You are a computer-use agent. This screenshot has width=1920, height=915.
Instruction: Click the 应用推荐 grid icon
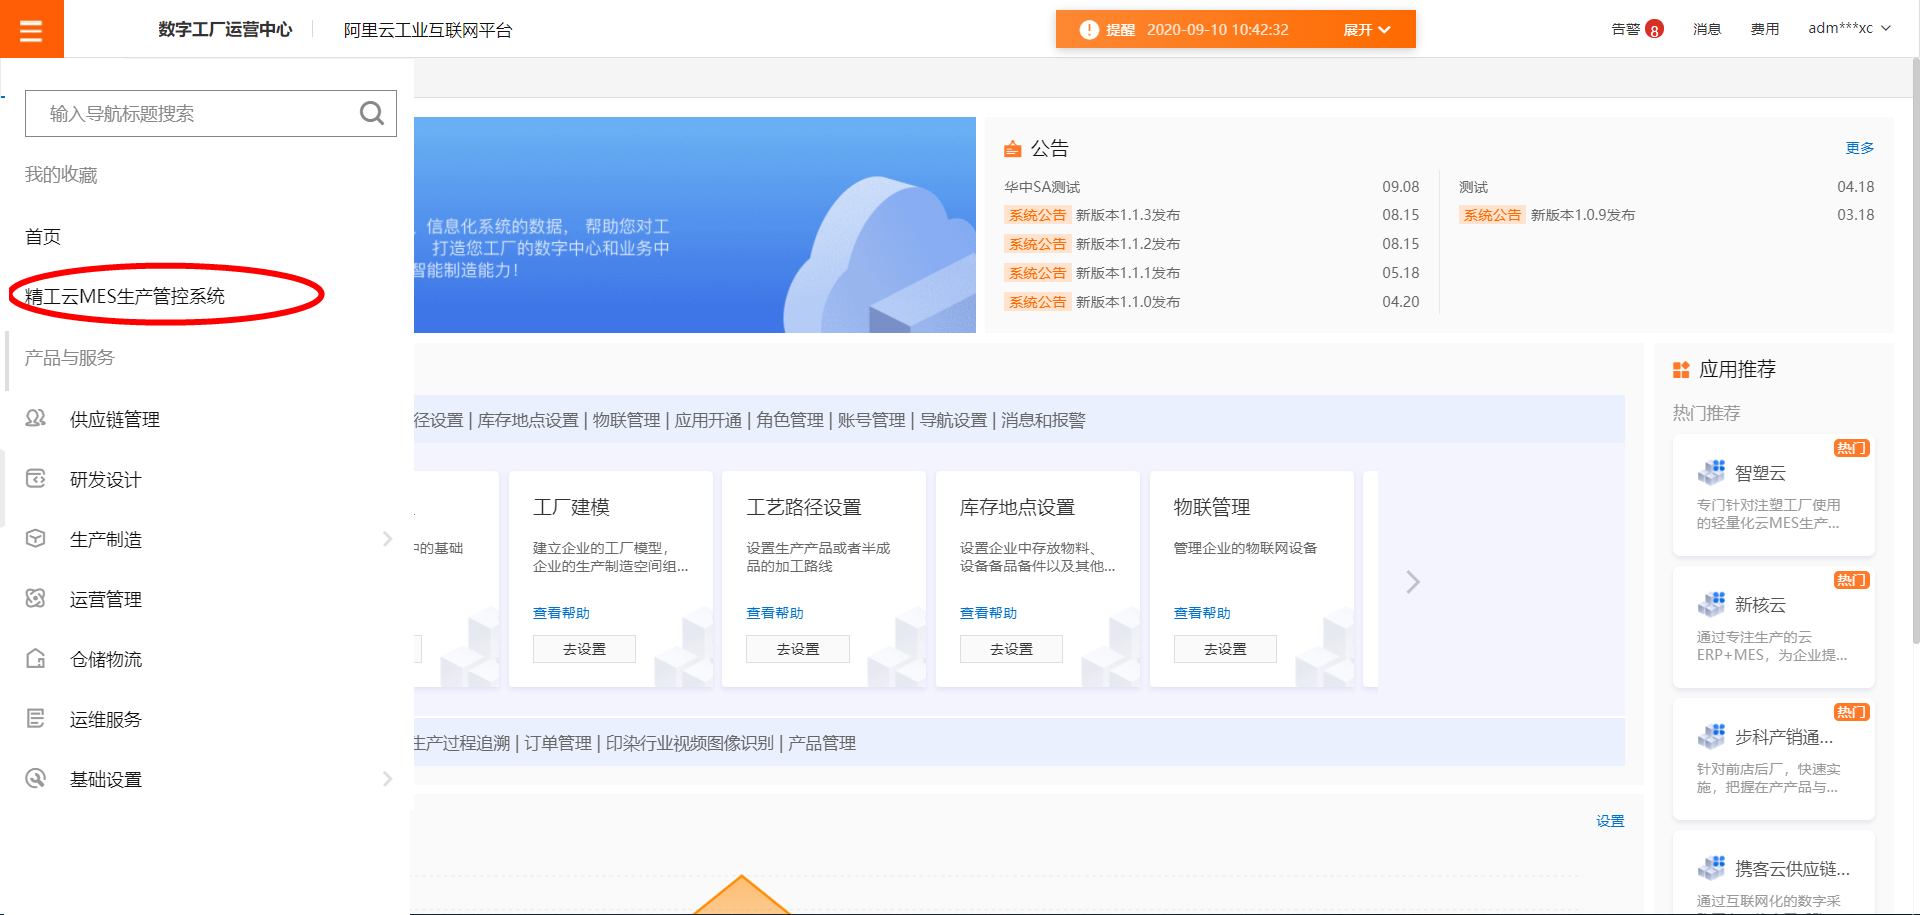click(1681, 370)
